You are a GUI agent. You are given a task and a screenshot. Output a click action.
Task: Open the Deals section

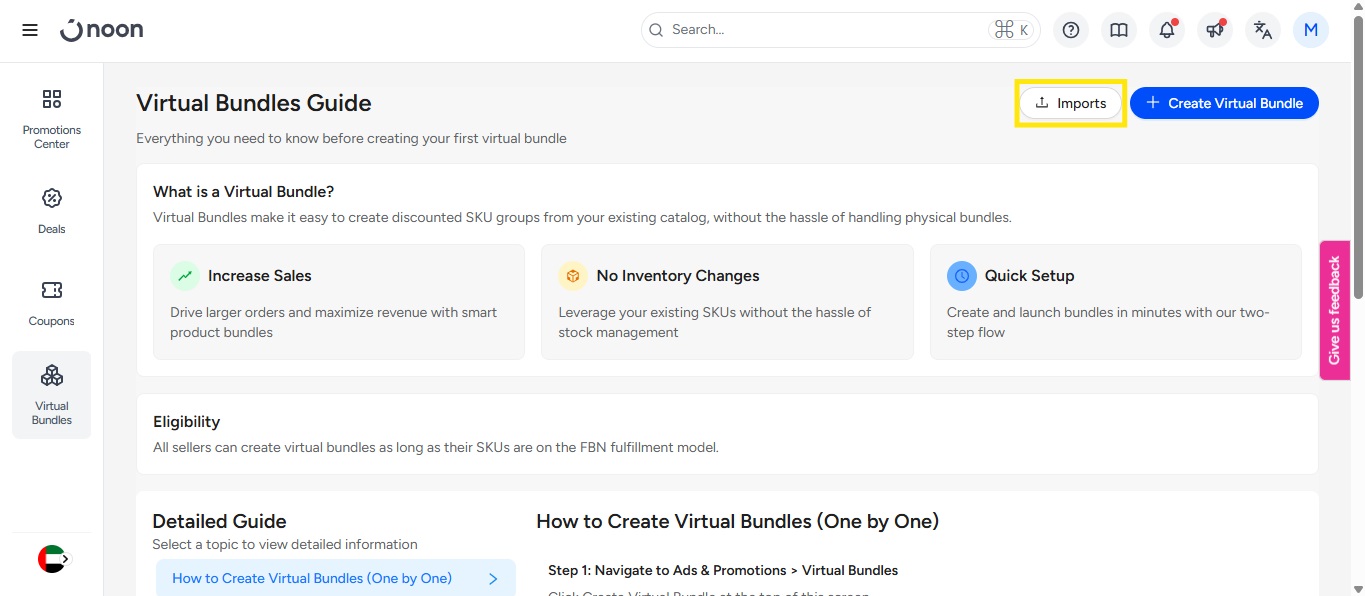(52, 210)
